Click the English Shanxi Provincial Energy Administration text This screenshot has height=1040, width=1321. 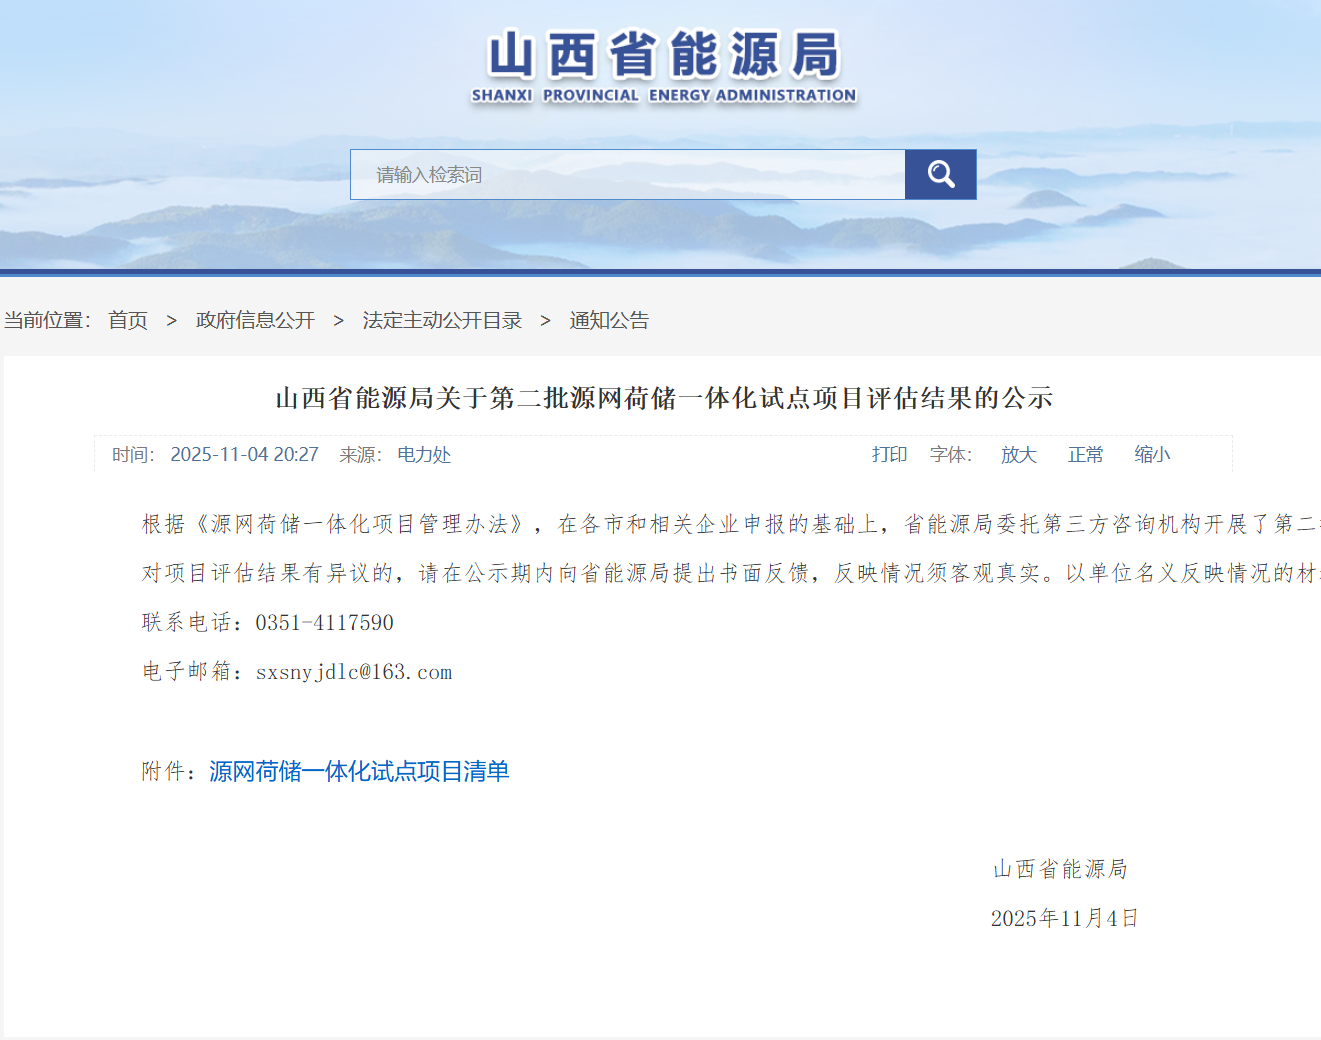pyautogui.click(x=664, y=95)
